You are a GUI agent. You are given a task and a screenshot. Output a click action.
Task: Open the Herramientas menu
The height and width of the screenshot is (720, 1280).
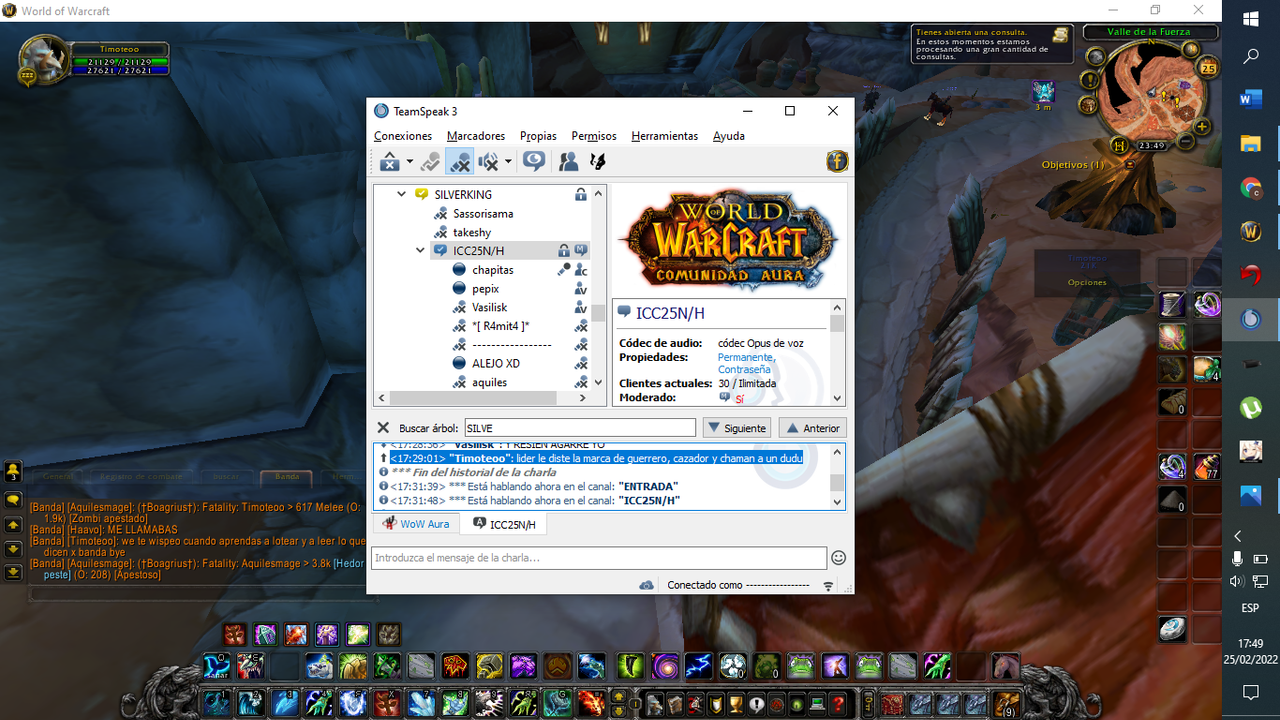pos(664,135)
